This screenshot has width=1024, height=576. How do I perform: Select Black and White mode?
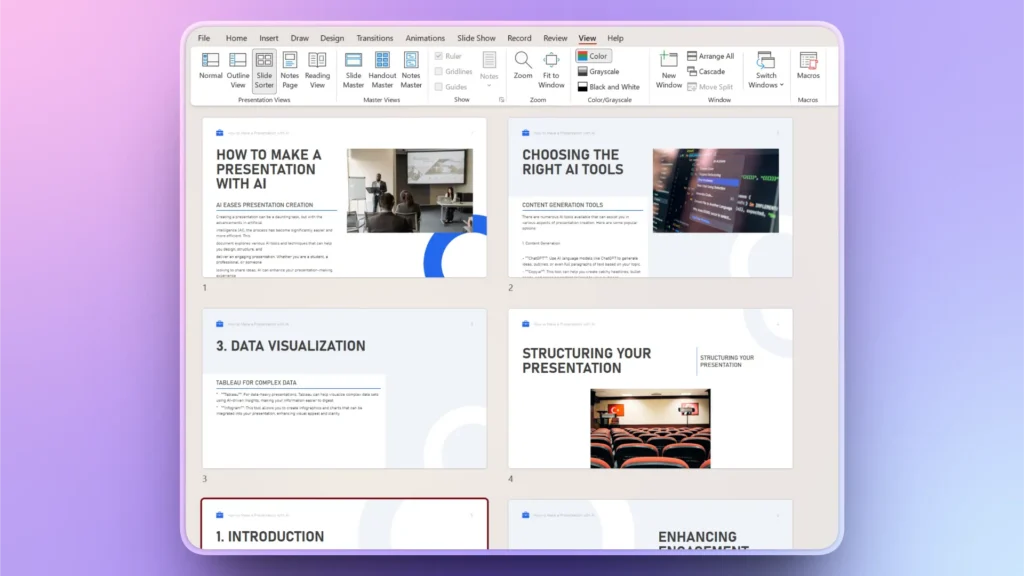(x=609, y=87)
